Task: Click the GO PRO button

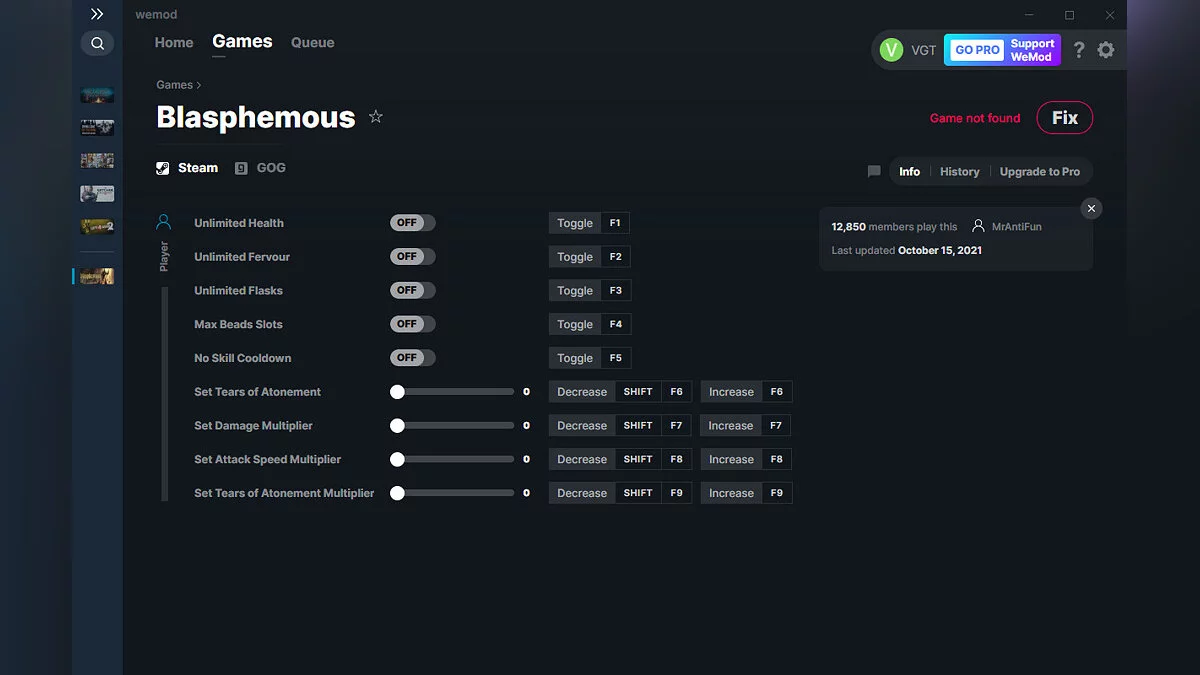Action: click(976, 50)
